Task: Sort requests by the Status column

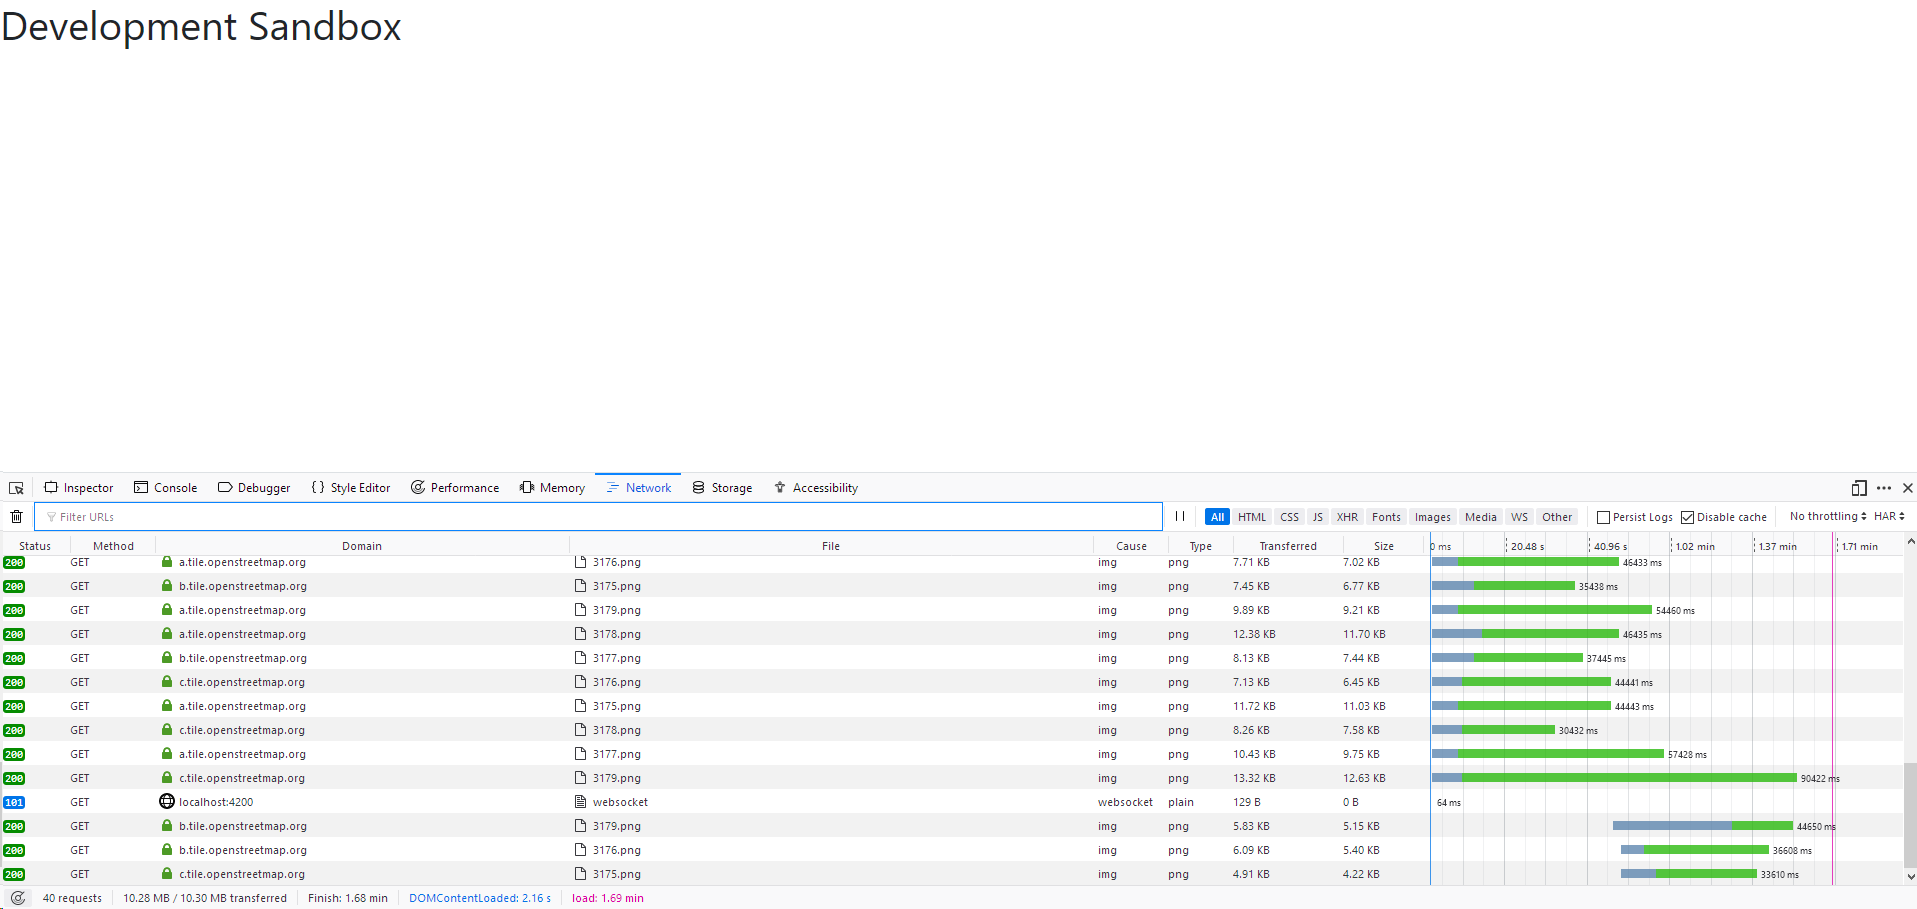Action: tap(35, 546)
